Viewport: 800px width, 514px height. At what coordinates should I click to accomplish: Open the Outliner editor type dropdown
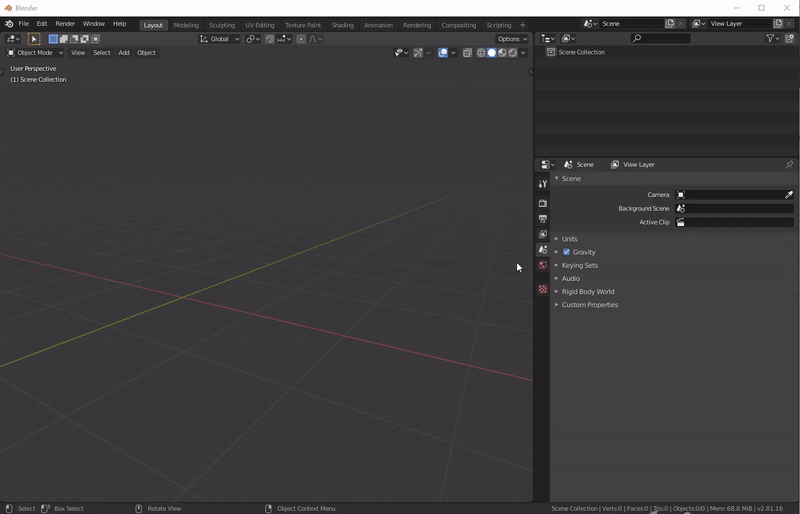[548, 38]
